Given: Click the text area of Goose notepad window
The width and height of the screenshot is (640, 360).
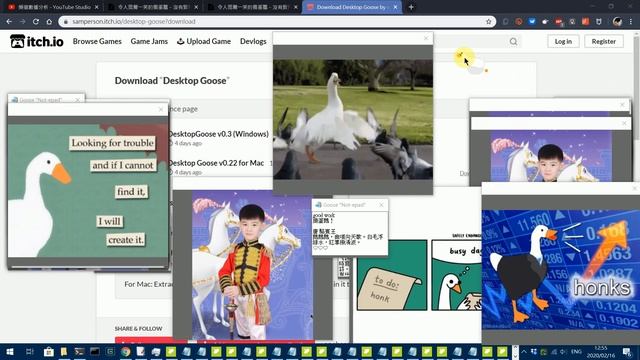Looking at the screenshot, I should [x=350, y=232].
